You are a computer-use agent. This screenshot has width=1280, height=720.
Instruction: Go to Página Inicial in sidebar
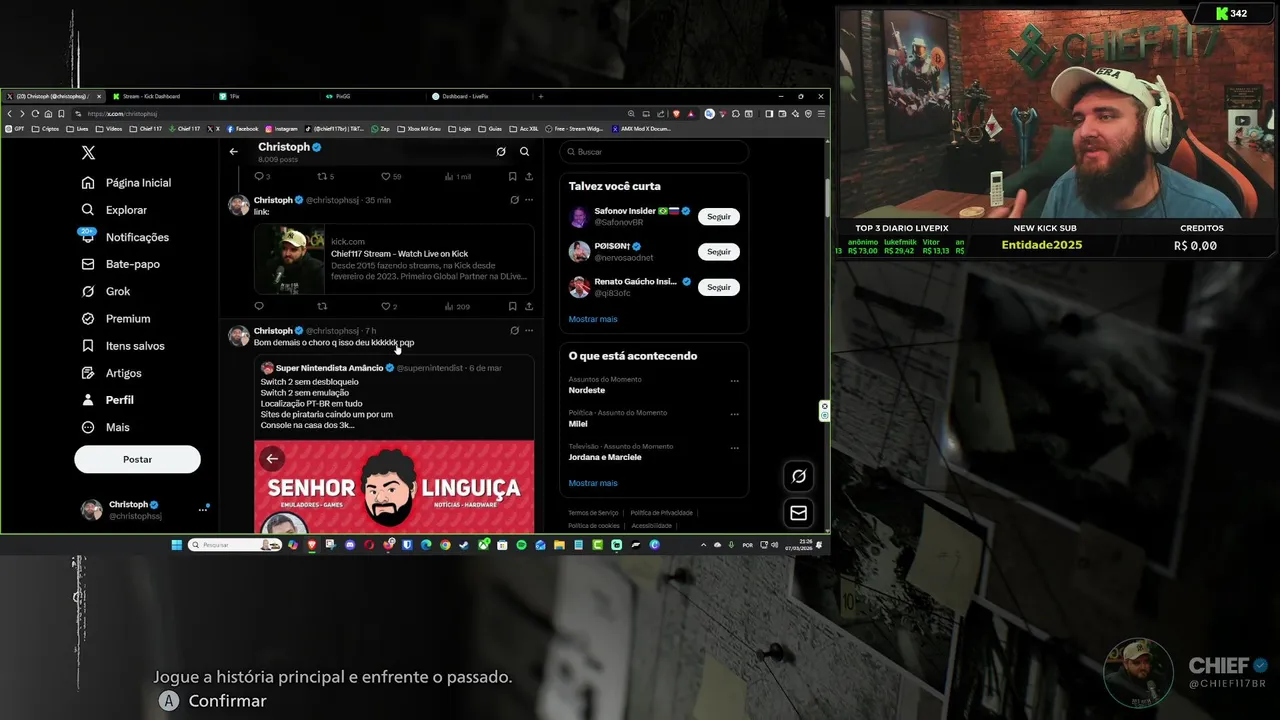pyautogui.click(x=127, y=183)
